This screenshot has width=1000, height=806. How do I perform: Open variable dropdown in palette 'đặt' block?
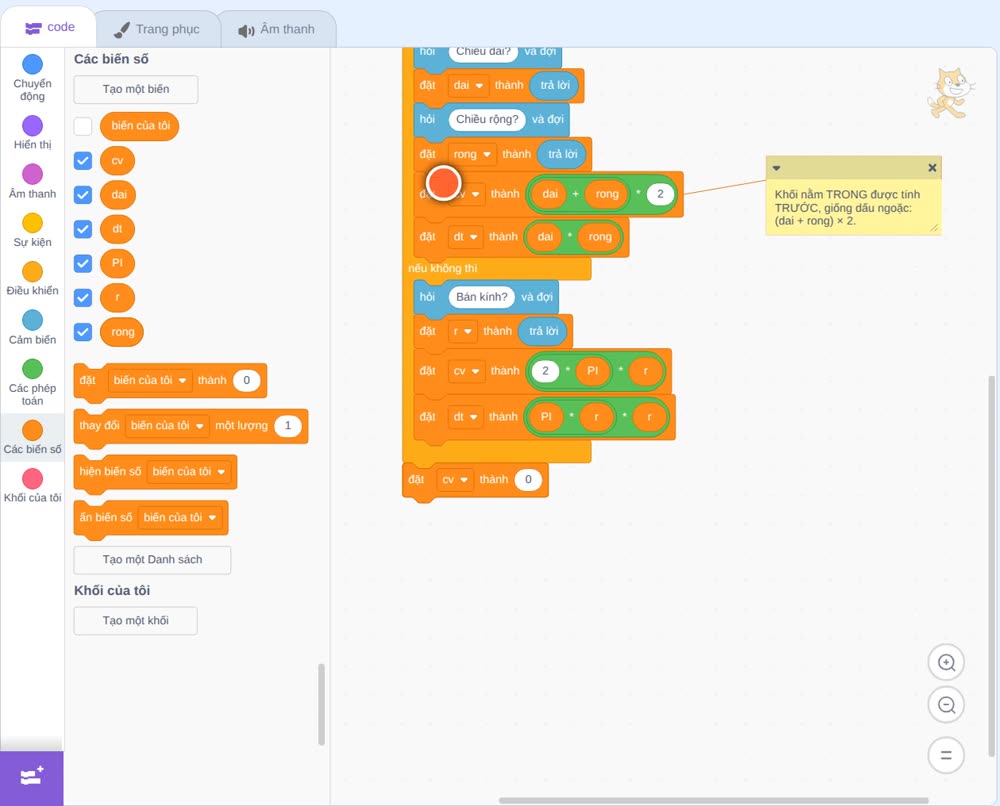150,381
